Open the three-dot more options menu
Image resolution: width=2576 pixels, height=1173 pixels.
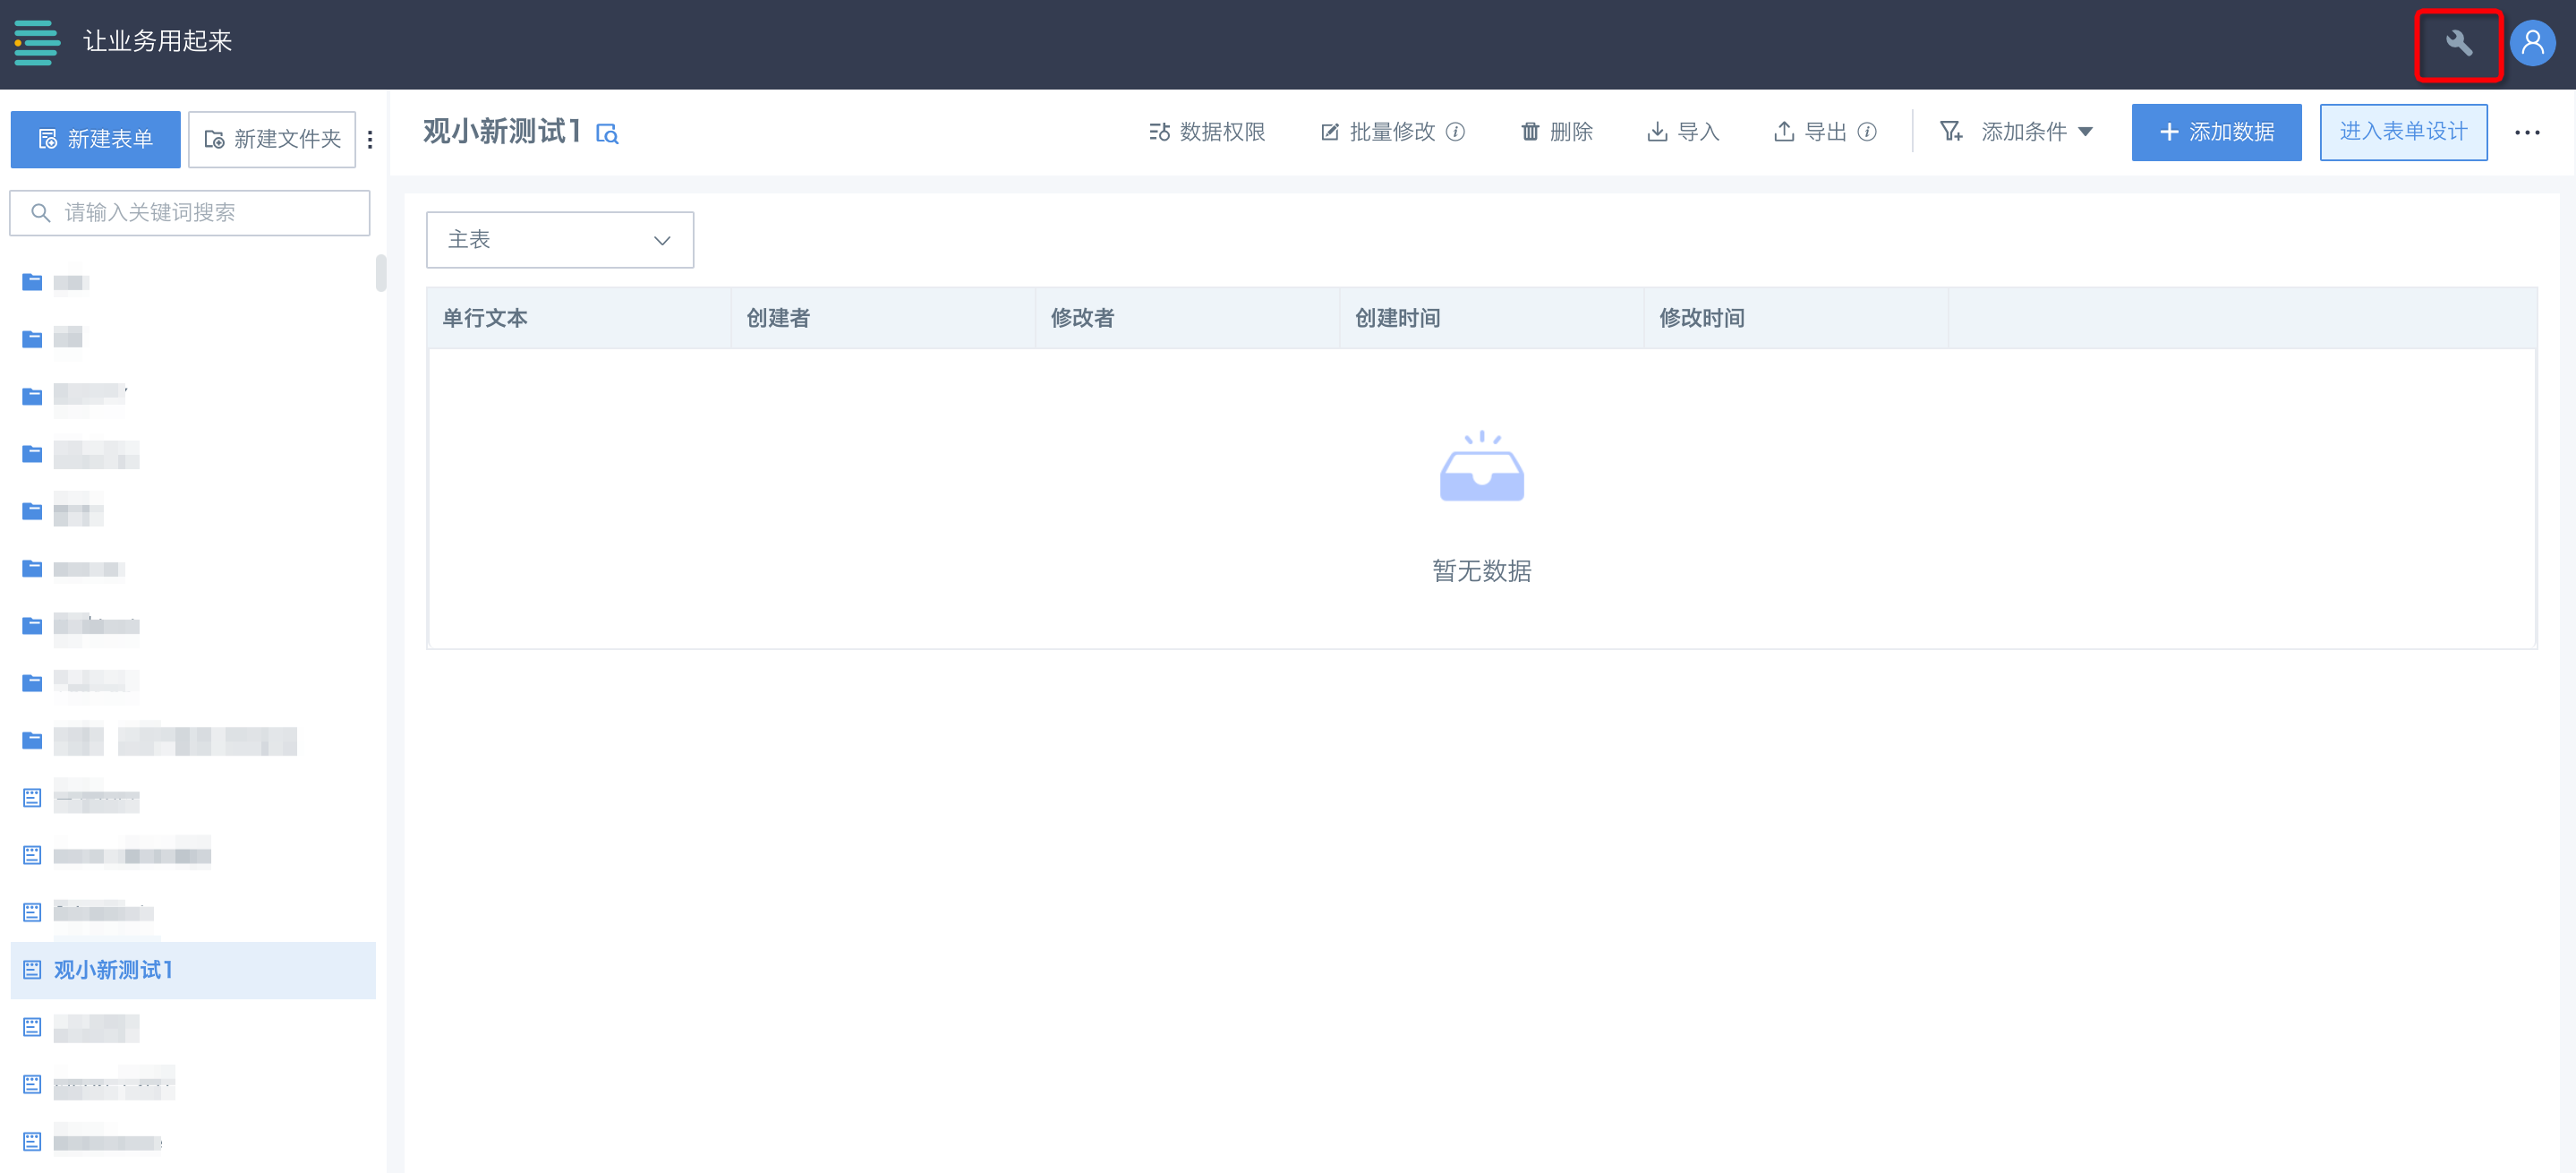[x=2527, y=133]
